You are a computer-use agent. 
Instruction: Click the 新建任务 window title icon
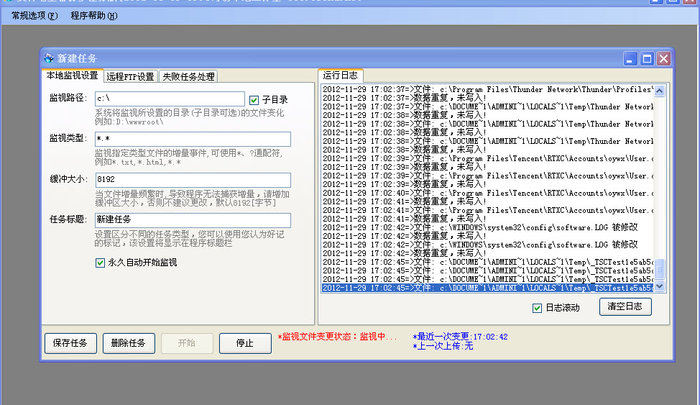point(49,58)
